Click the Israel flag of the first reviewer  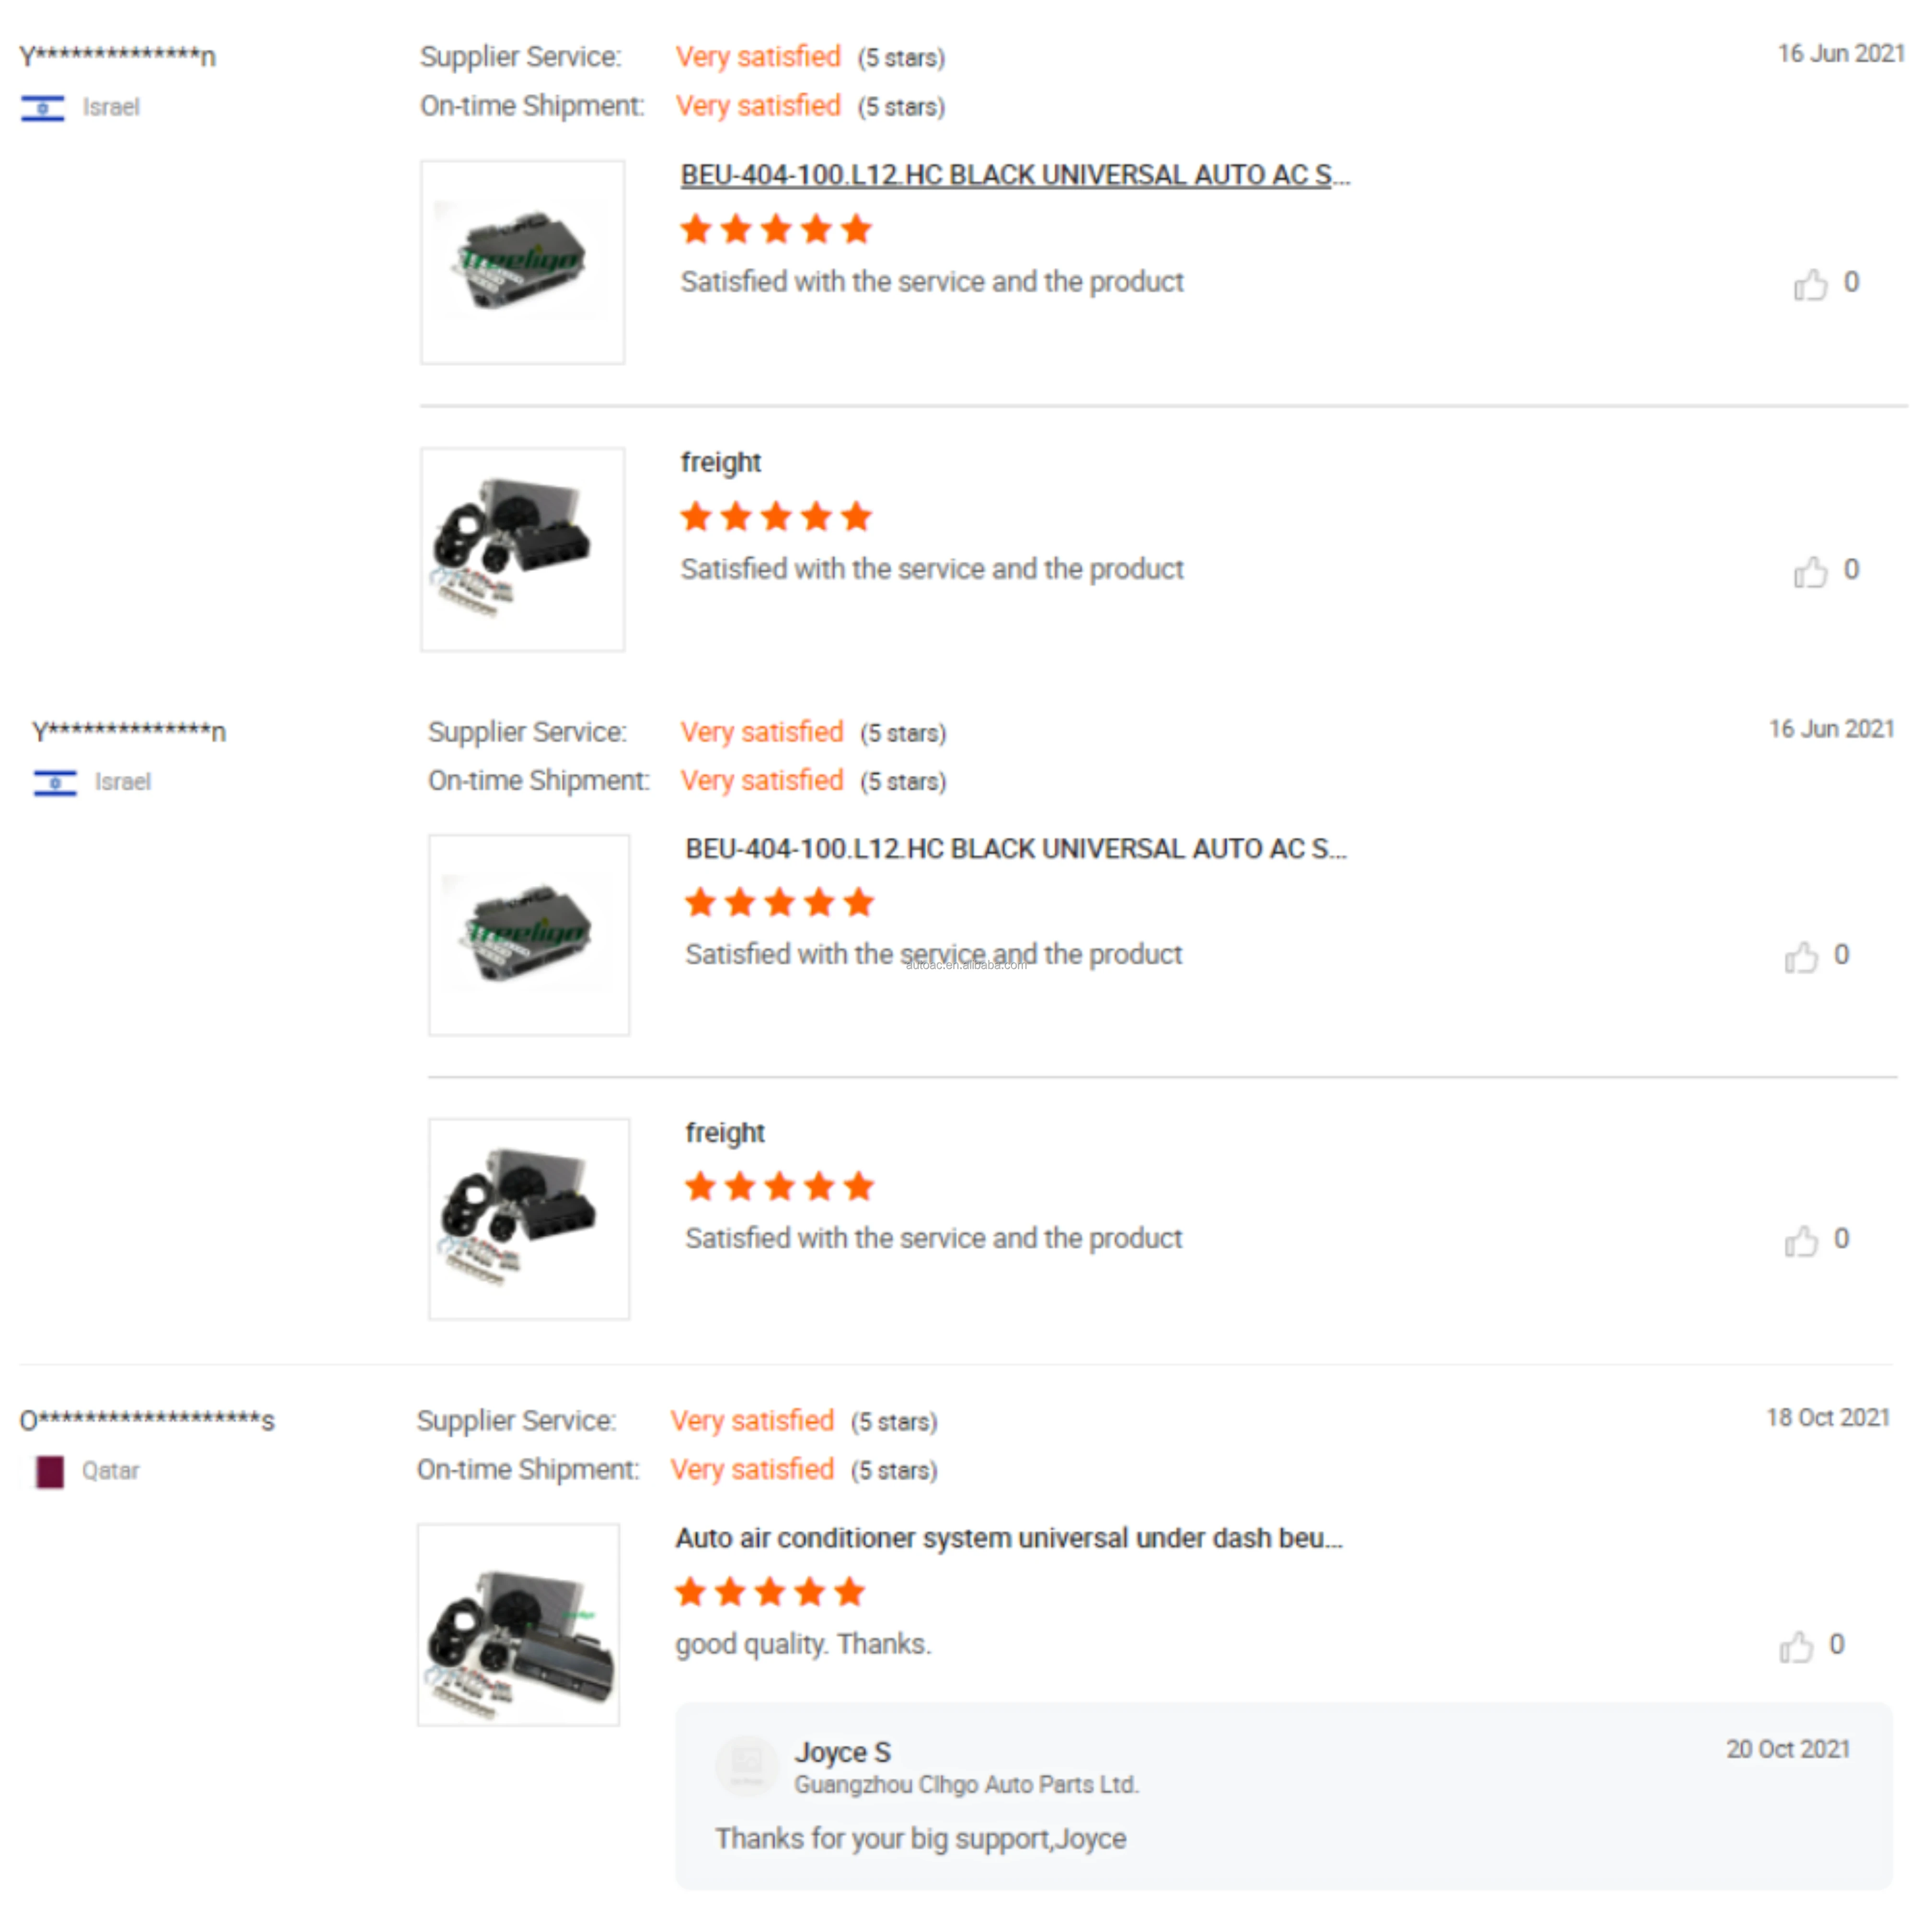[43, 108]
